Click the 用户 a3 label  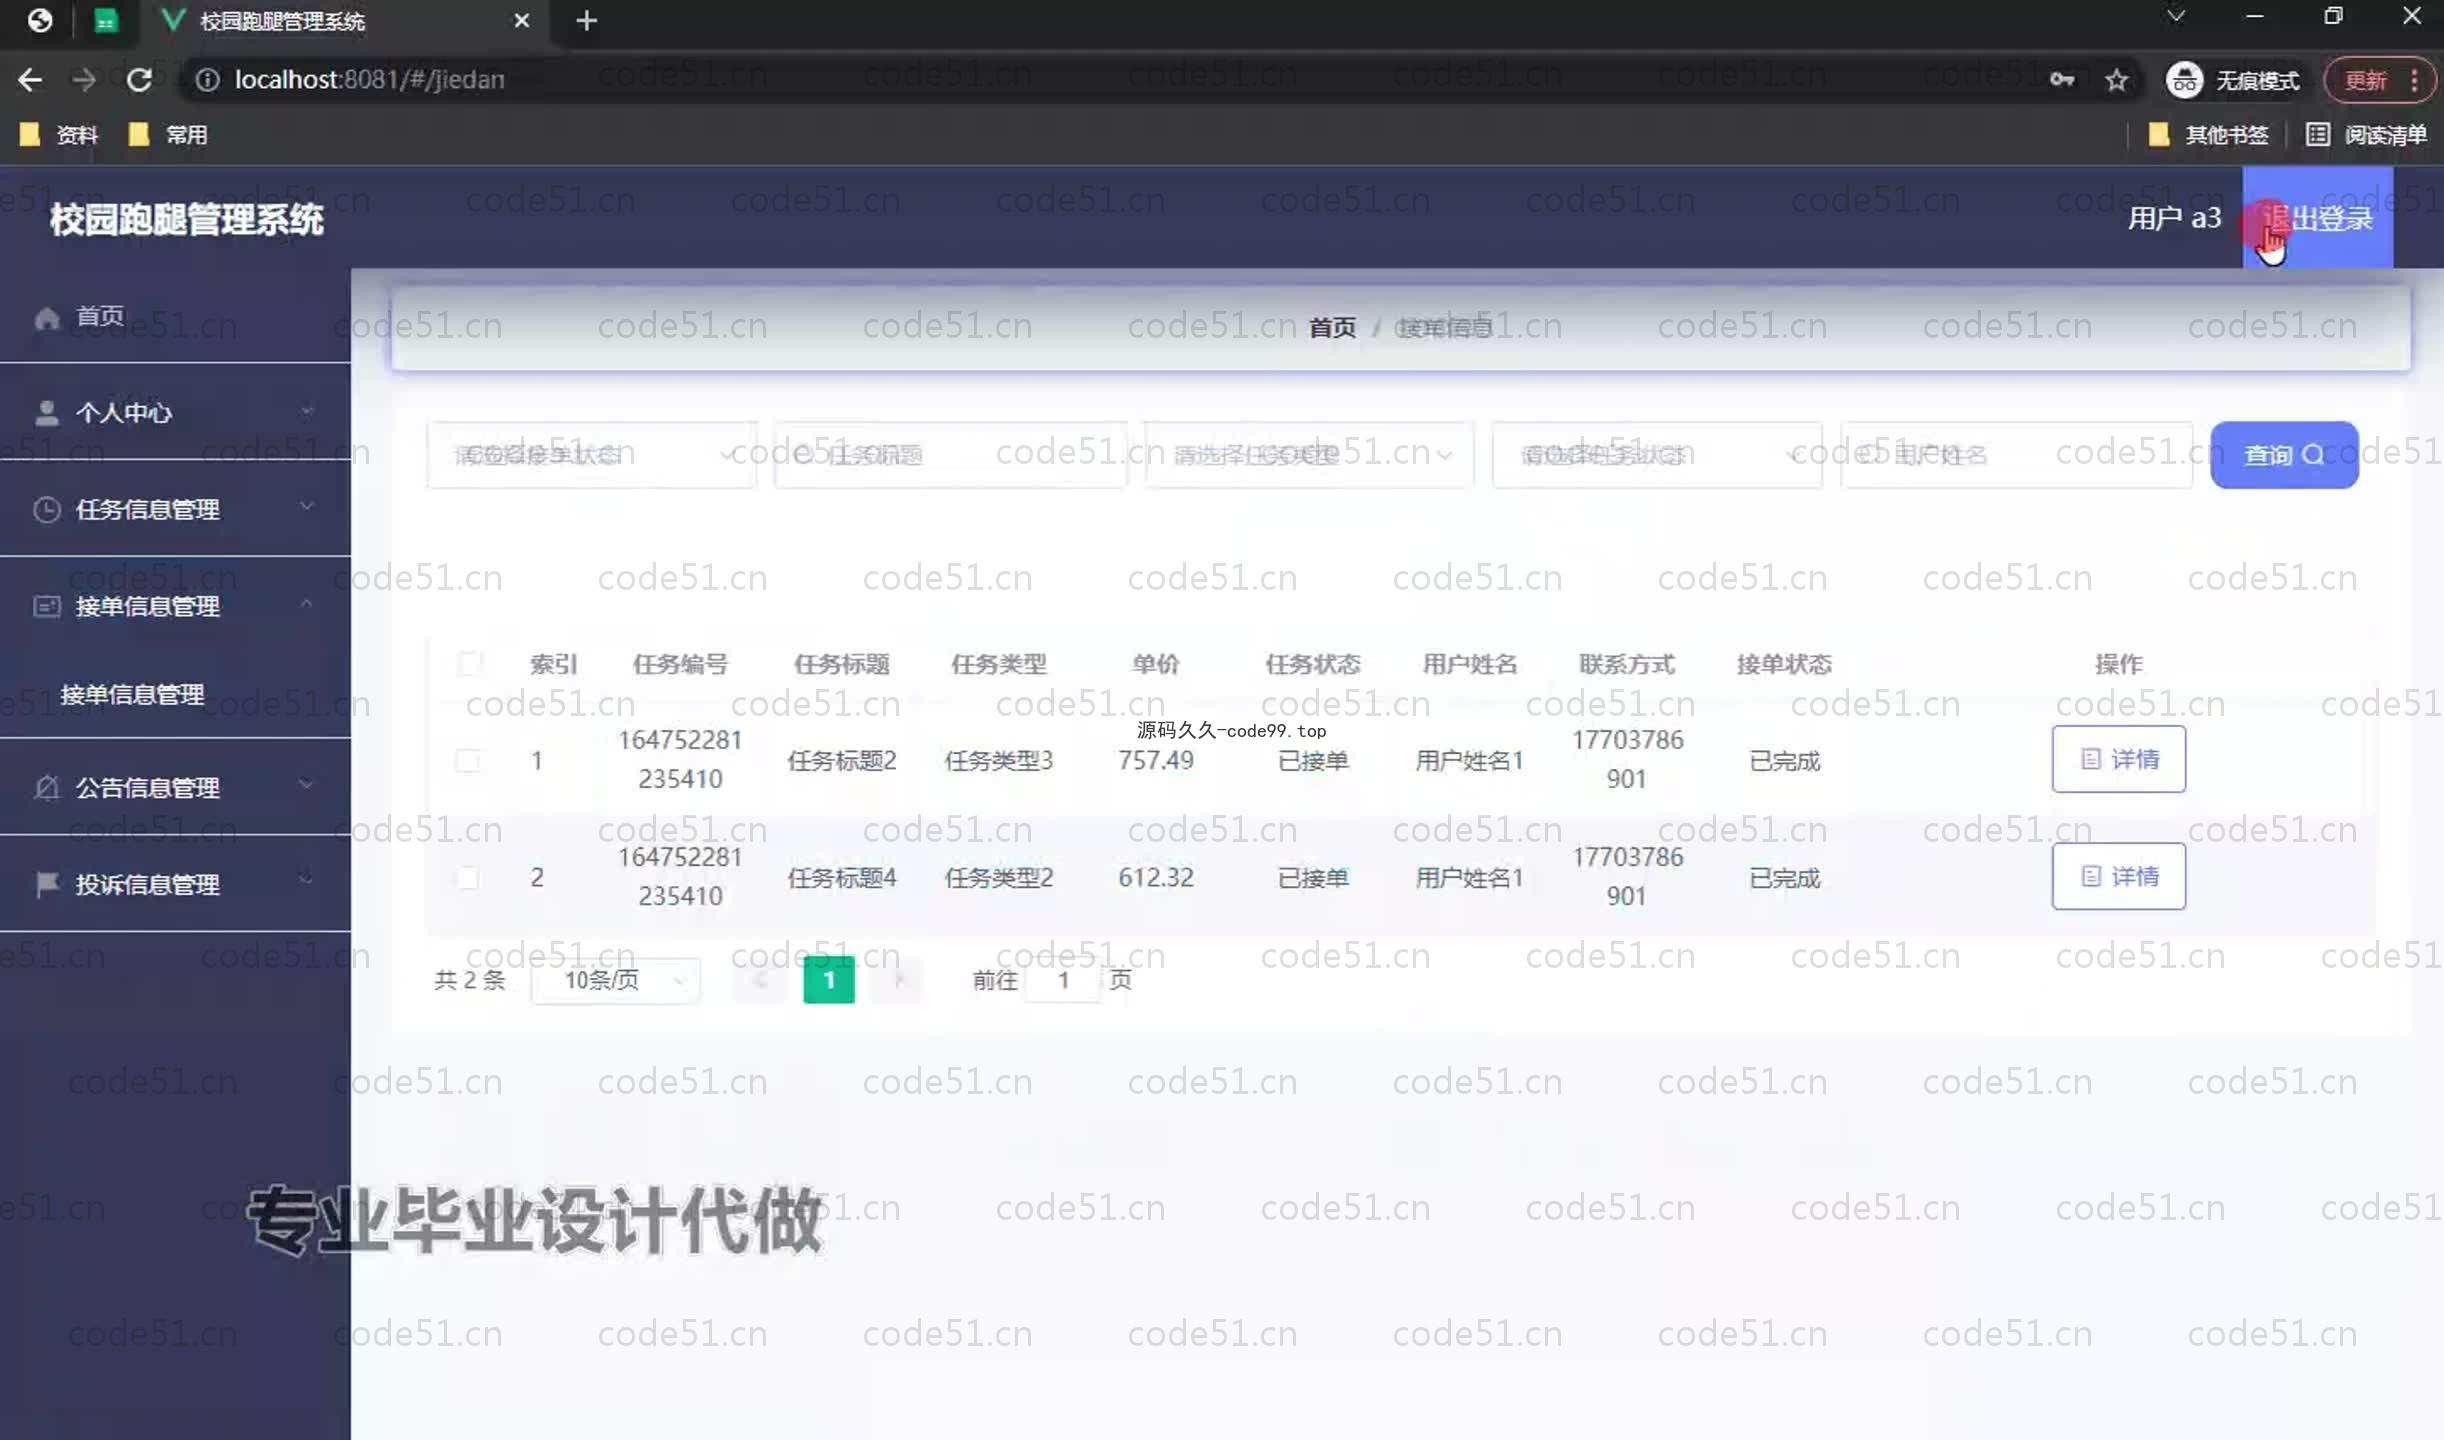[x=2174, y=218]
